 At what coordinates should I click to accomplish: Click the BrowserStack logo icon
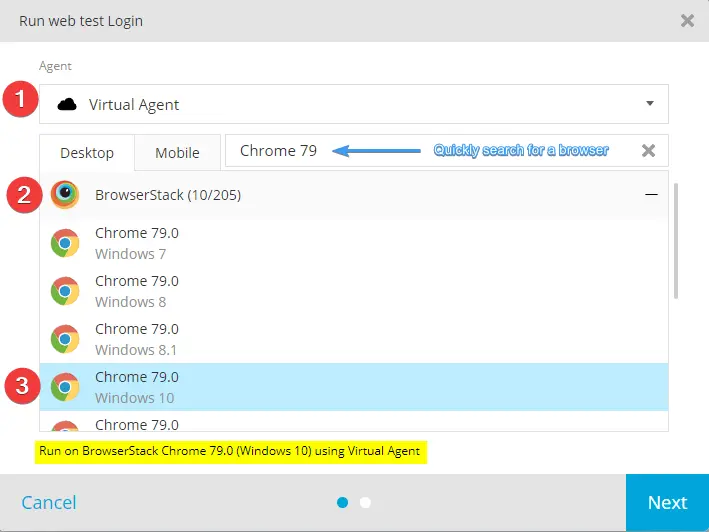point(65,195)
